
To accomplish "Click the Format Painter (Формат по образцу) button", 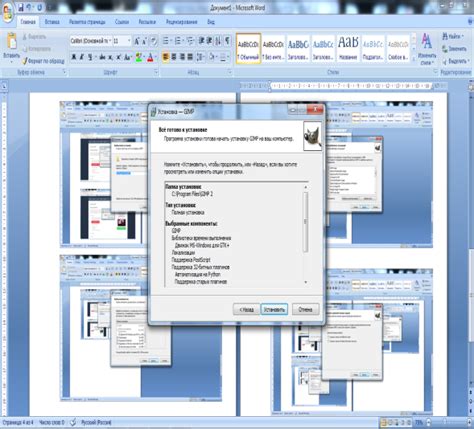I will point(43,61).
